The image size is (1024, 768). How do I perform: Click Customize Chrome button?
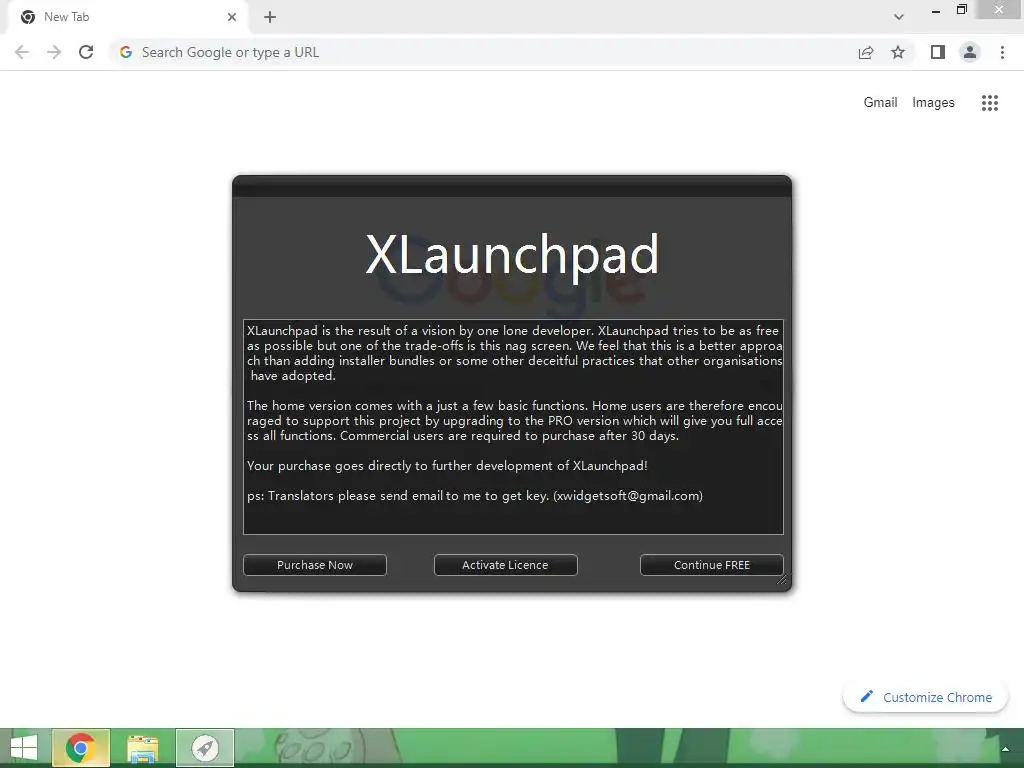click(926, 697)
